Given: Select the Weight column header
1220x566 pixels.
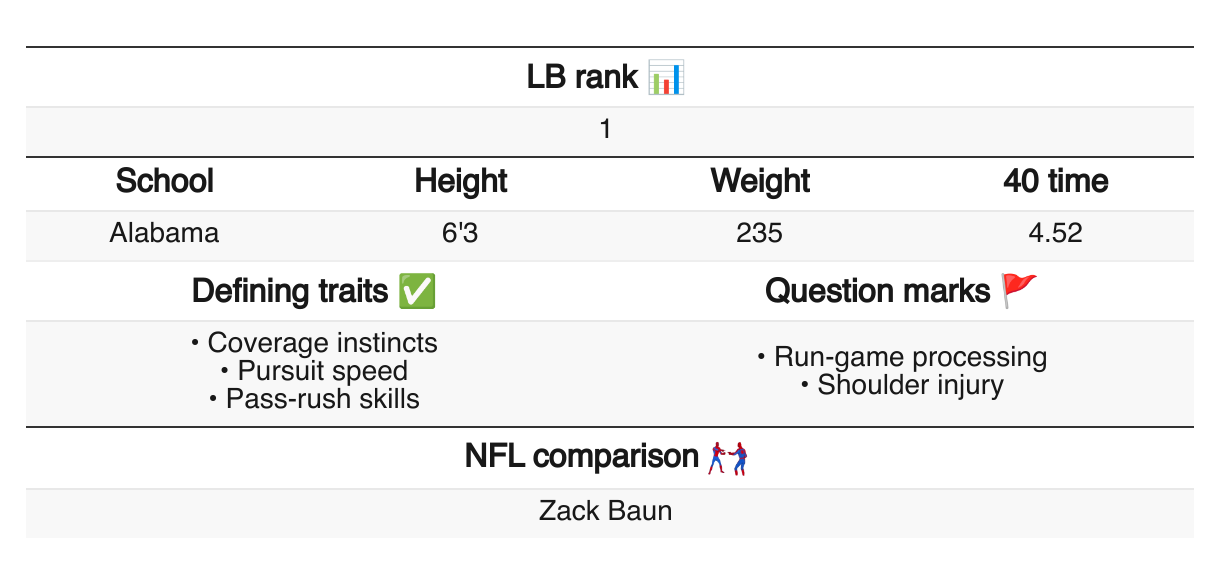Looking at the screenshot, I should click(x=760, y=182).
